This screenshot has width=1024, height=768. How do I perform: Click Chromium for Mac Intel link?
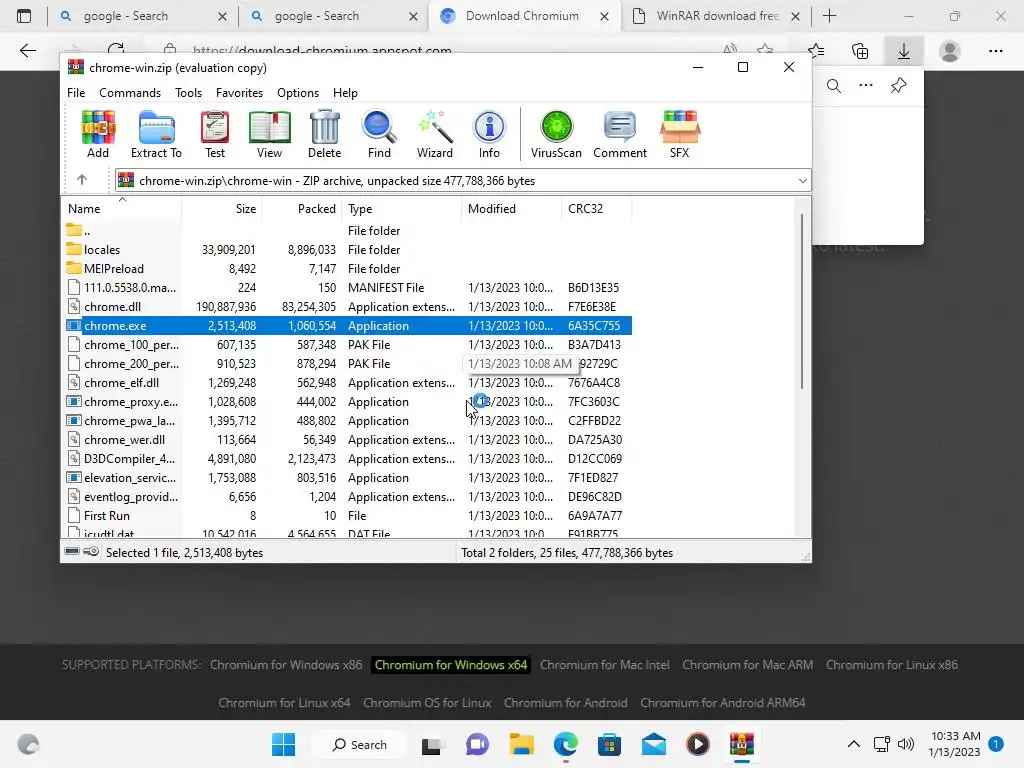[x=605, y=665]
